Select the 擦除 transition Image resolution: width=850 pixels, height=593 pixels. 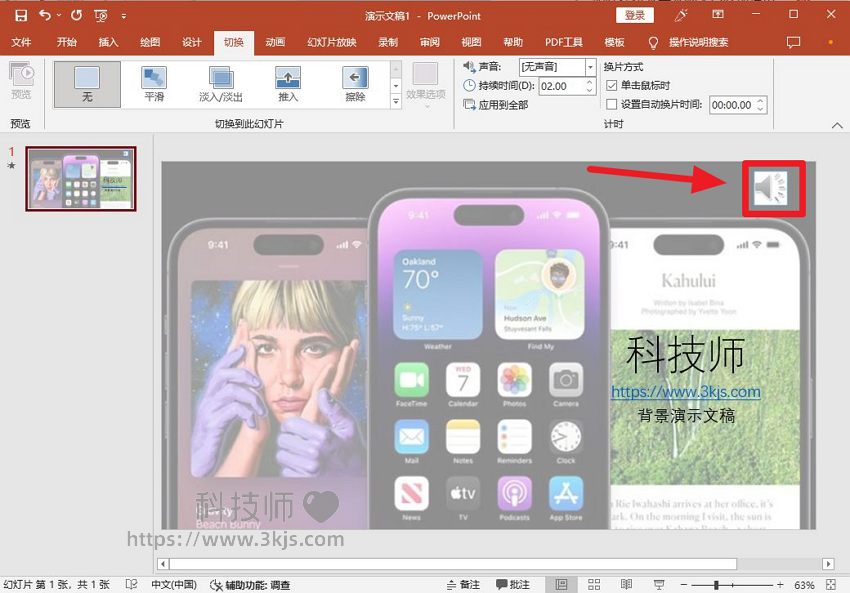click(x=355, y=84)
